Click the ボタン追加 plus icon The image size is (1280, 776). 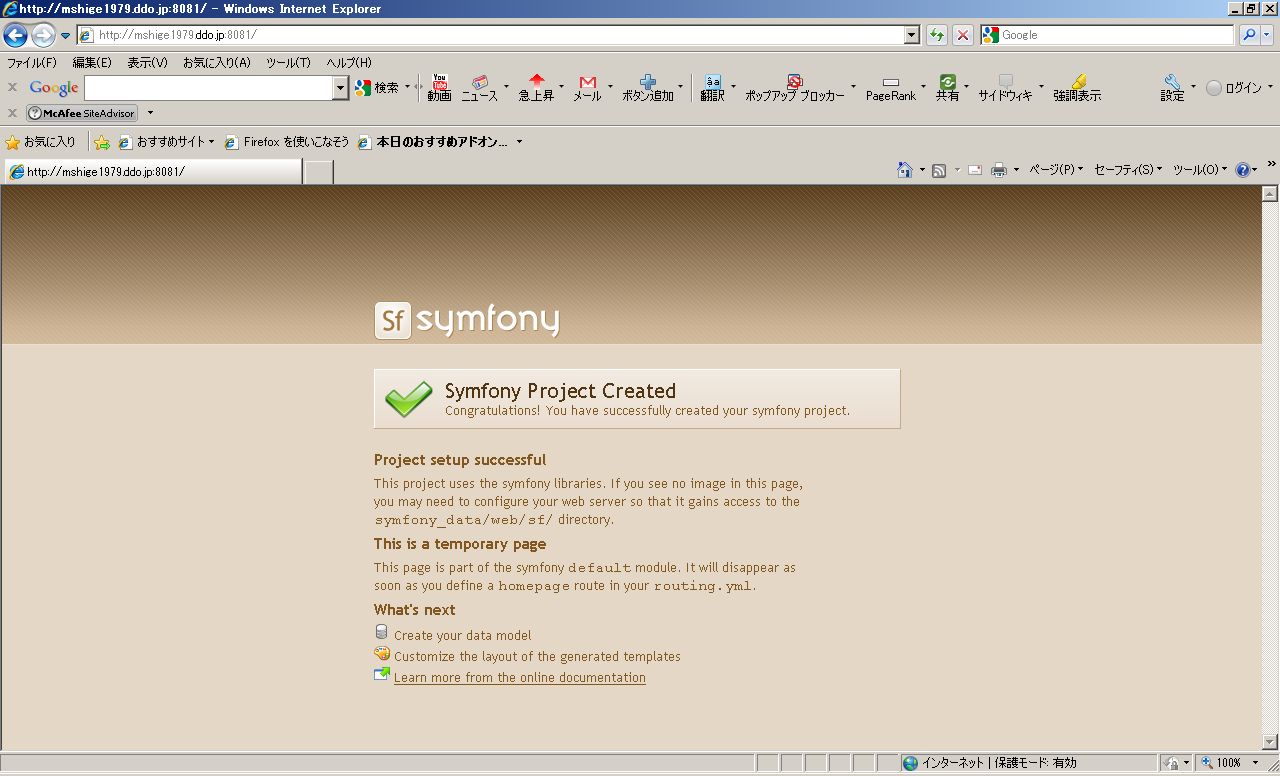click(648, 88)
